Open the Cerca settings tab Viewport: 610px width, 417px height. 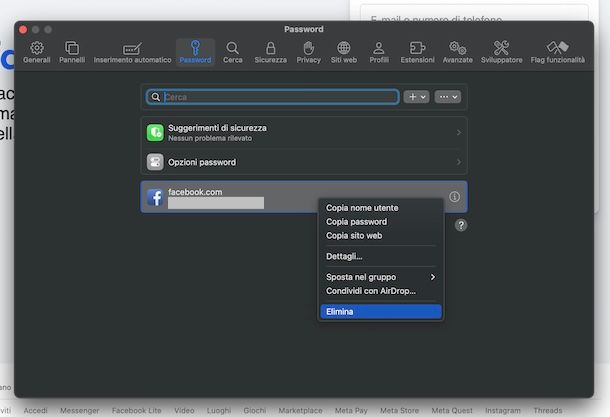pyautogui.click(x=233, y=52)
